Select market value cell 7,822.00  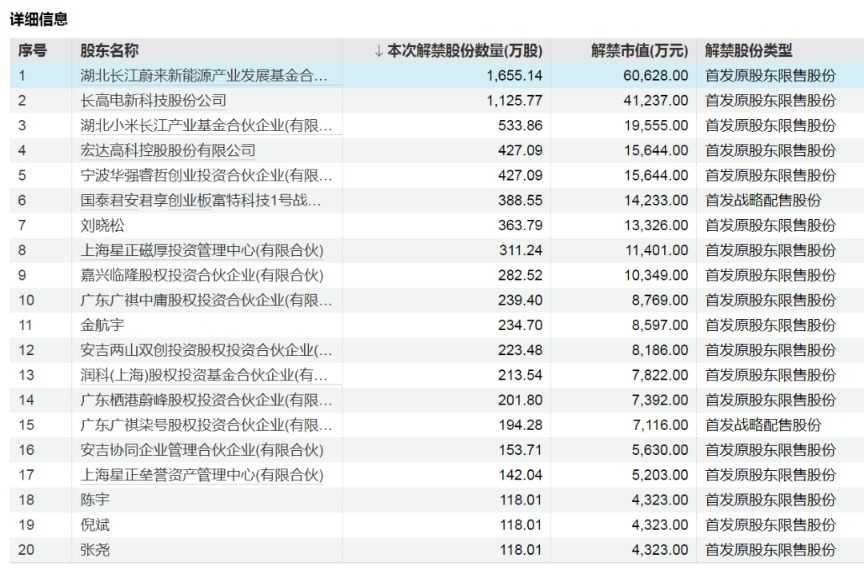coord(660,375)
